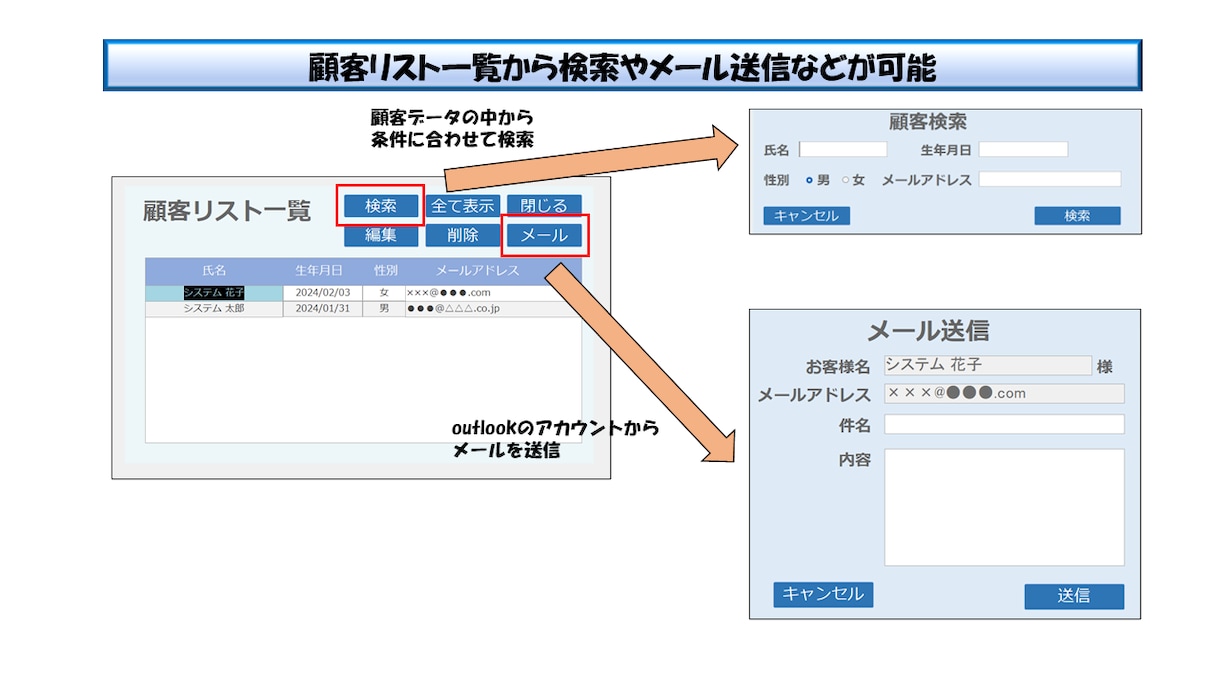This screenshot has height=686, width=1220.
Task: Focus the 件名 subject field
Action: pos(1004,424)
